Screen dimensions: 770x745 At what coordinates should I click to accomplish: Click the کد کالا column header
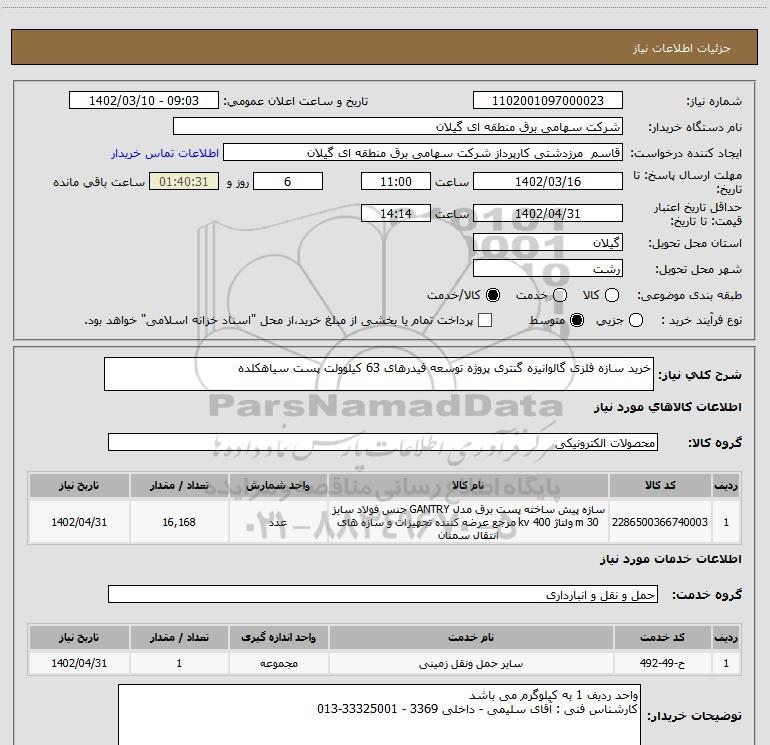[660, 485]
